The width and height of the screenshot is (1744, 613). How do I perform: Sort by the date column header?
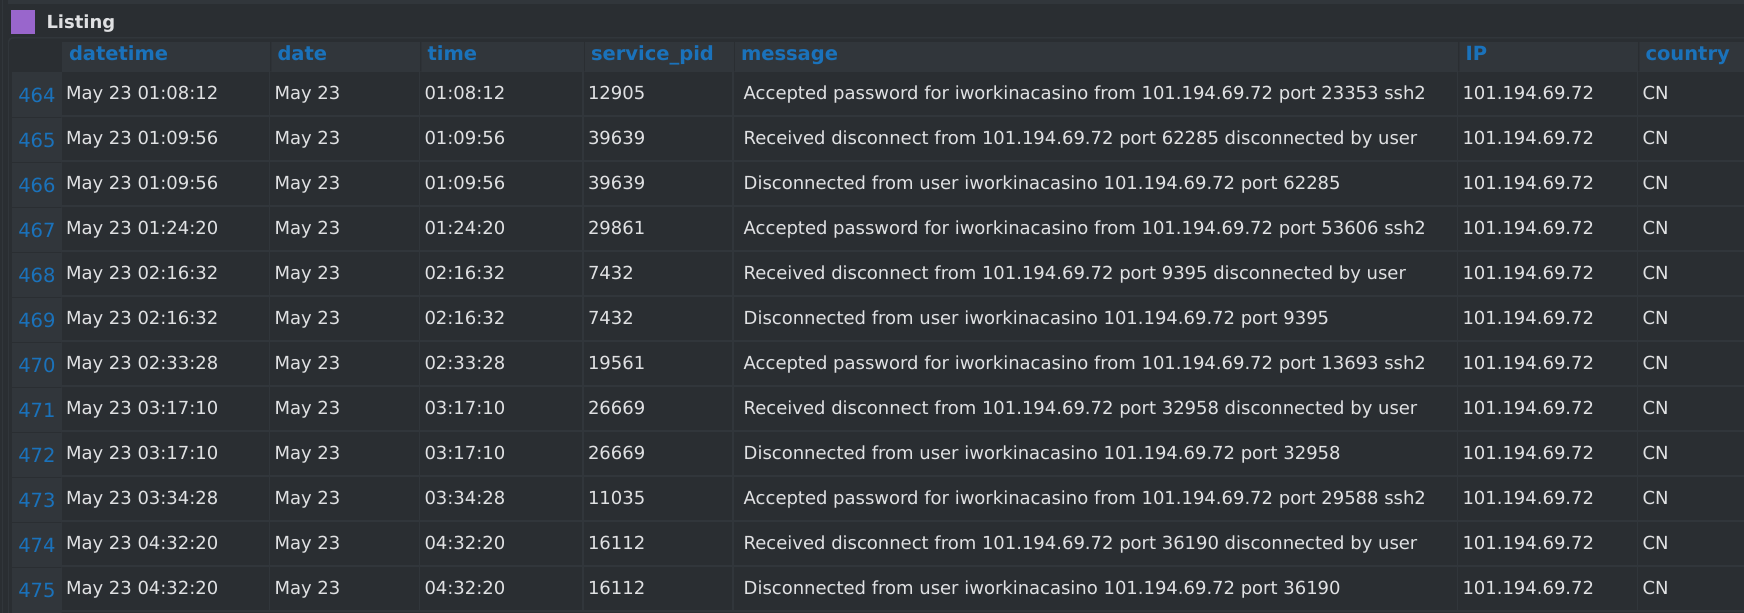point(302,54)
